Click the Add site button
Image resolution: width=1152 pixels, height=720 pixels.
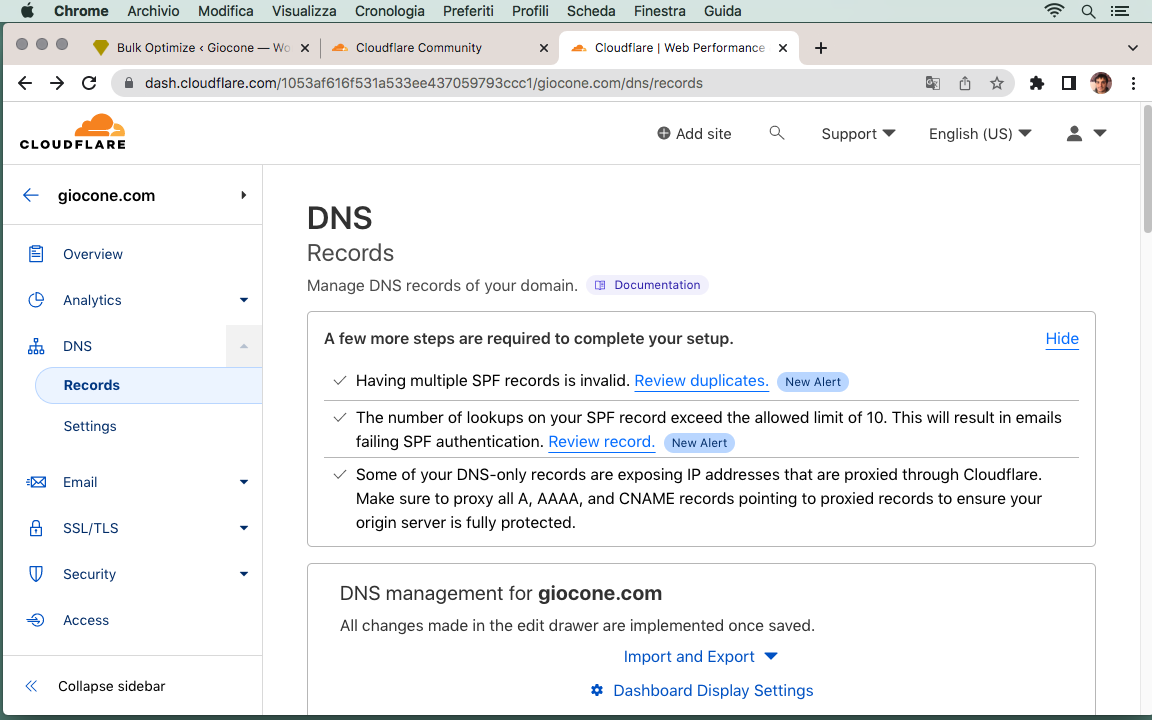pyautogui.click(x=694, y=134)
